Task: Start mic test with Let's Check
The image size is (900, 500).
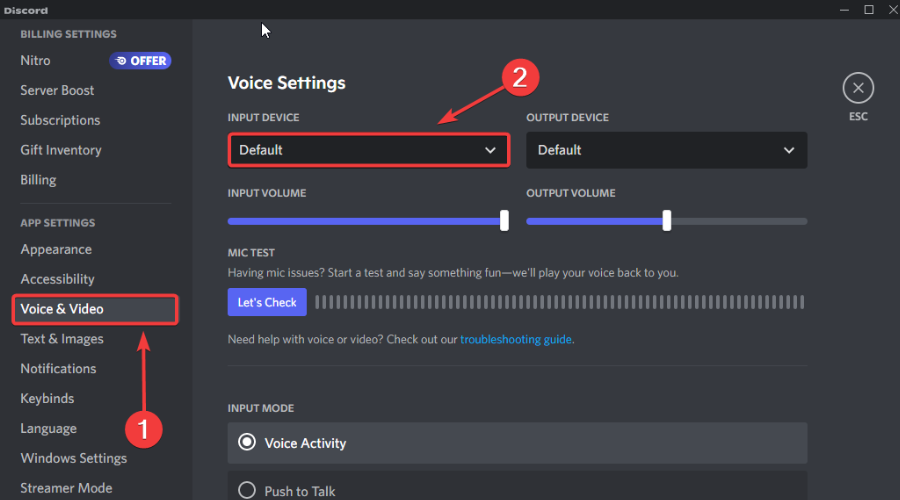Action: (267, 302)
